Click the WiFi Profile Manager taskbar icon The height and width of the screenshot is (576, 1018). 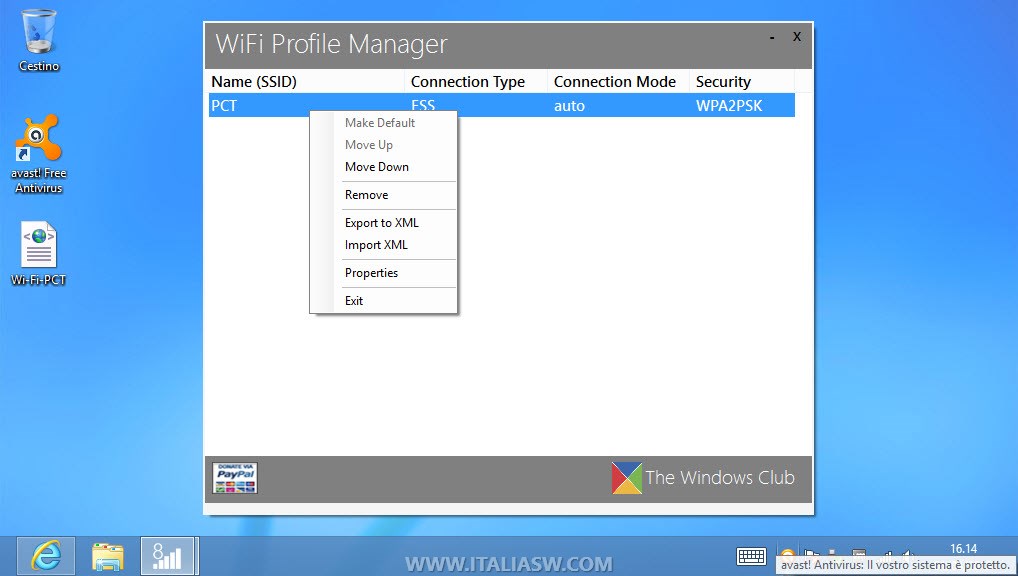(x=168, y=556)
